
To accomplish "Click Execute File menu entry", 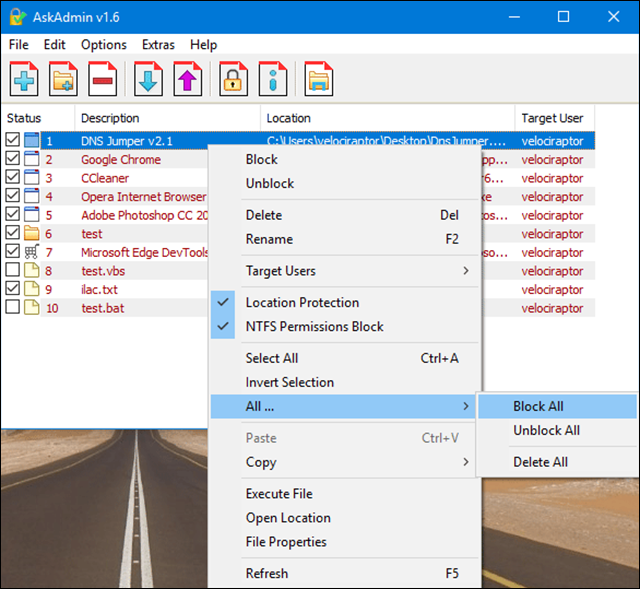I will (345, 494).
